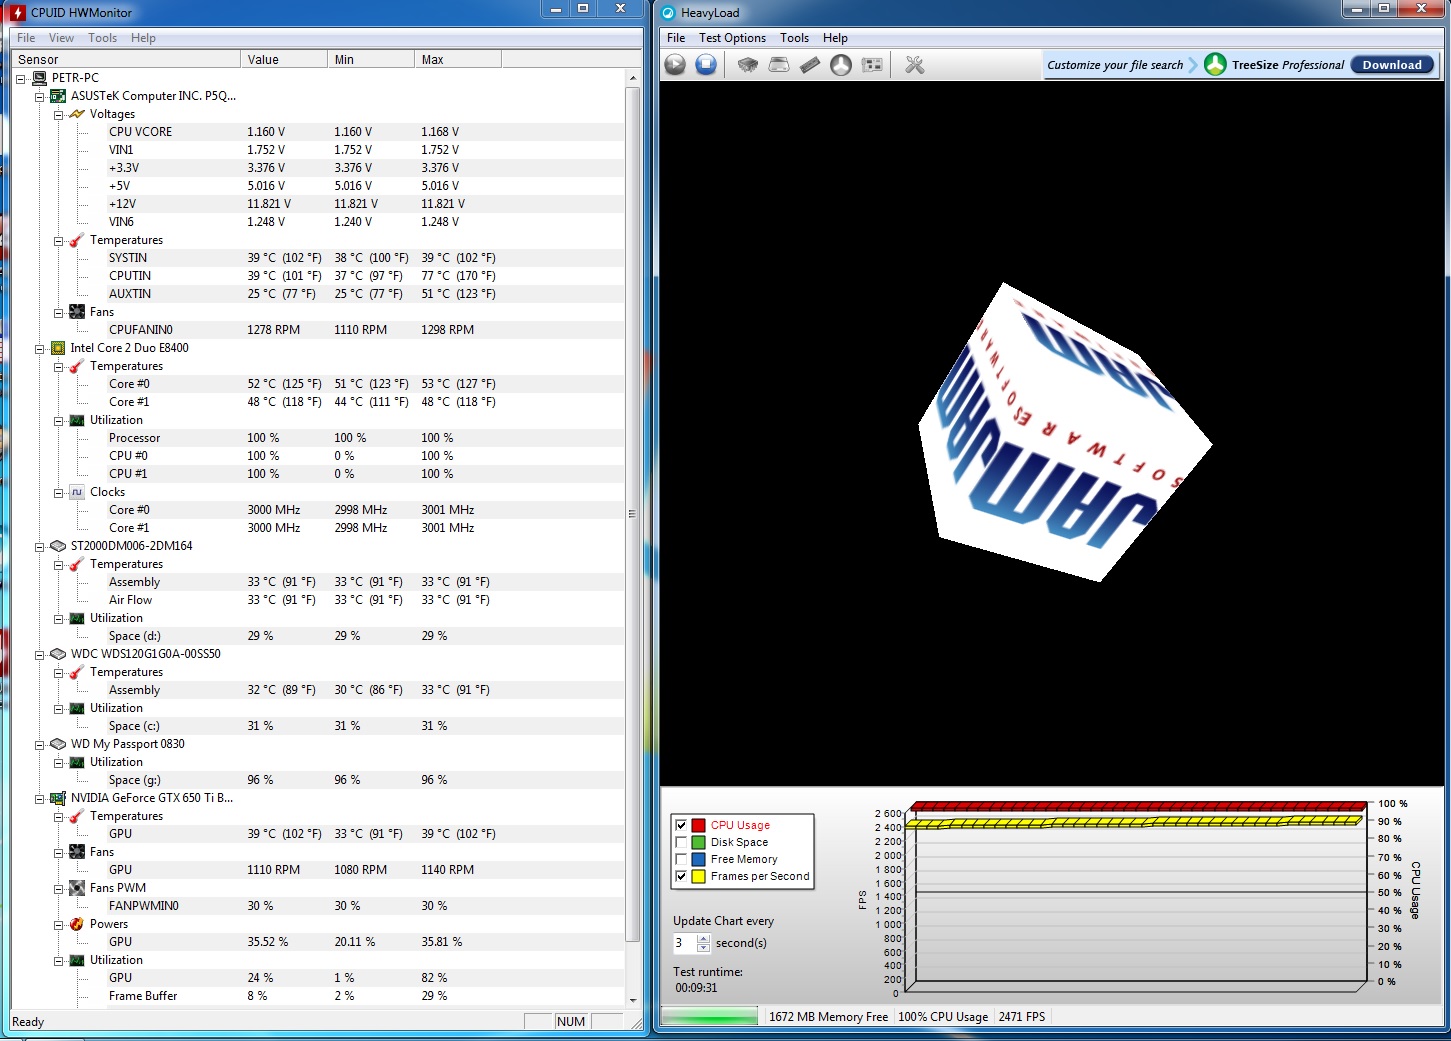Click the CPU Utilization chart icon

pyautogui.click(x=77, y=420)
